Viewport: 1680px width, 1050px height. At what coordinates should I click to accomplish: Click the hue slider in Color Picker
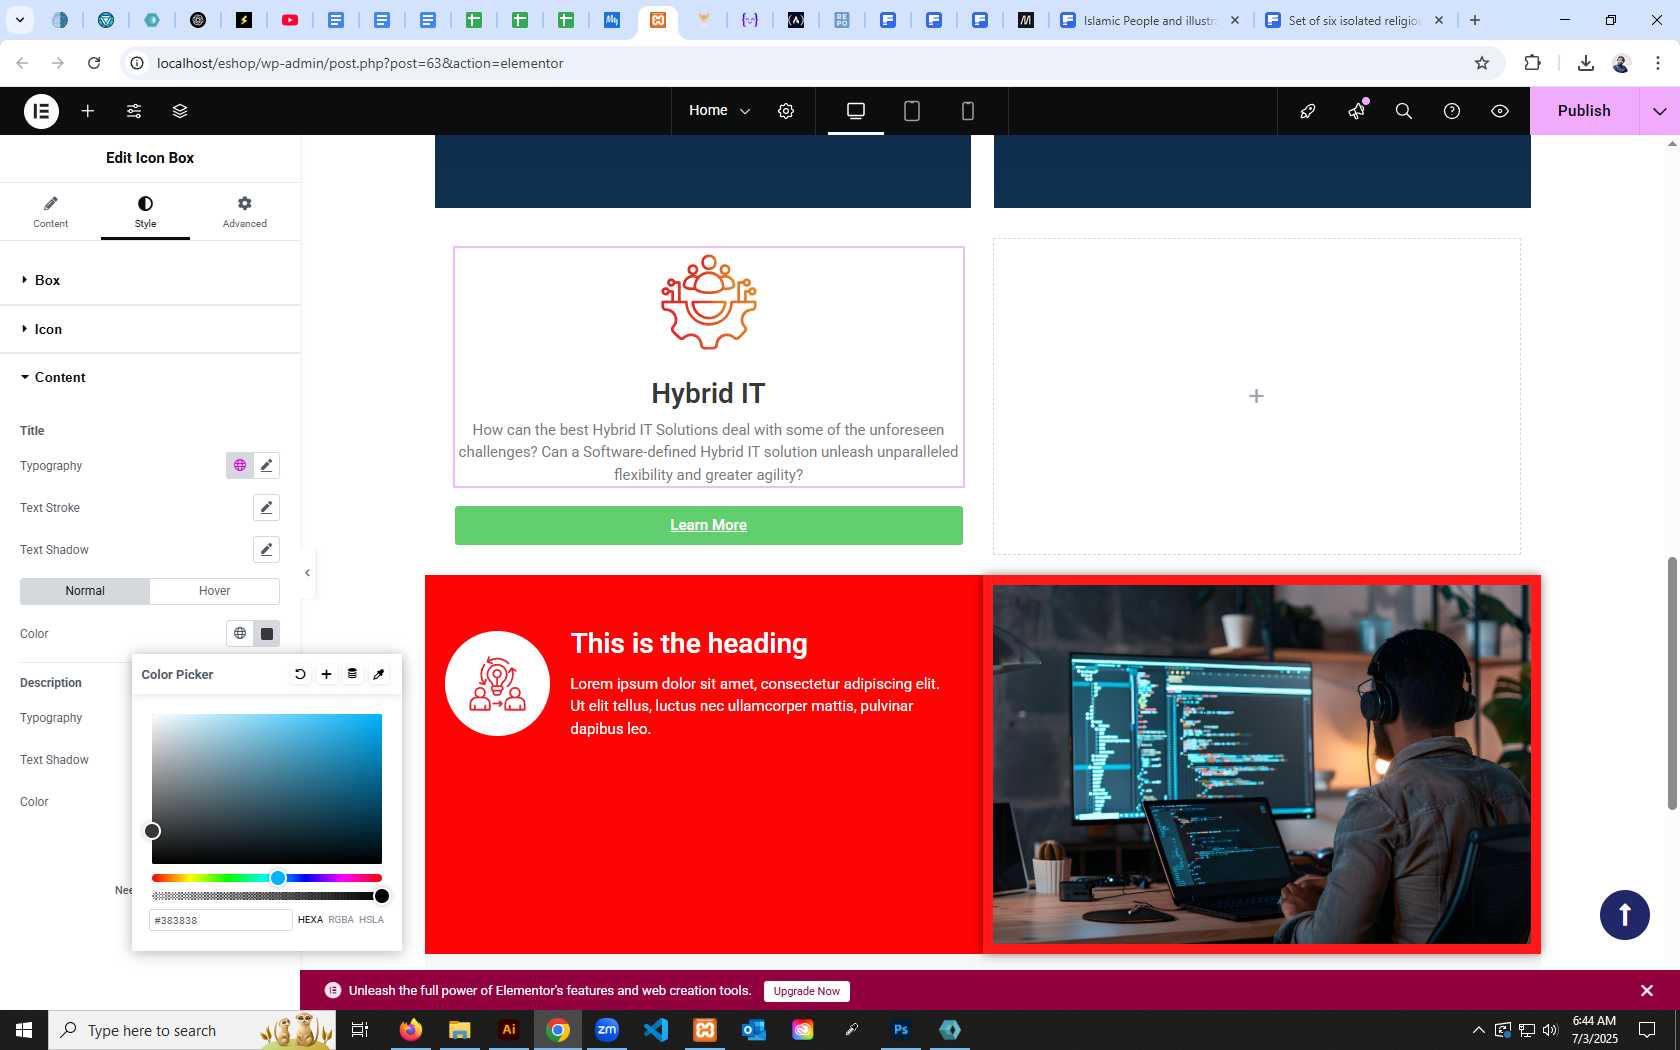(x=267, y=878)
